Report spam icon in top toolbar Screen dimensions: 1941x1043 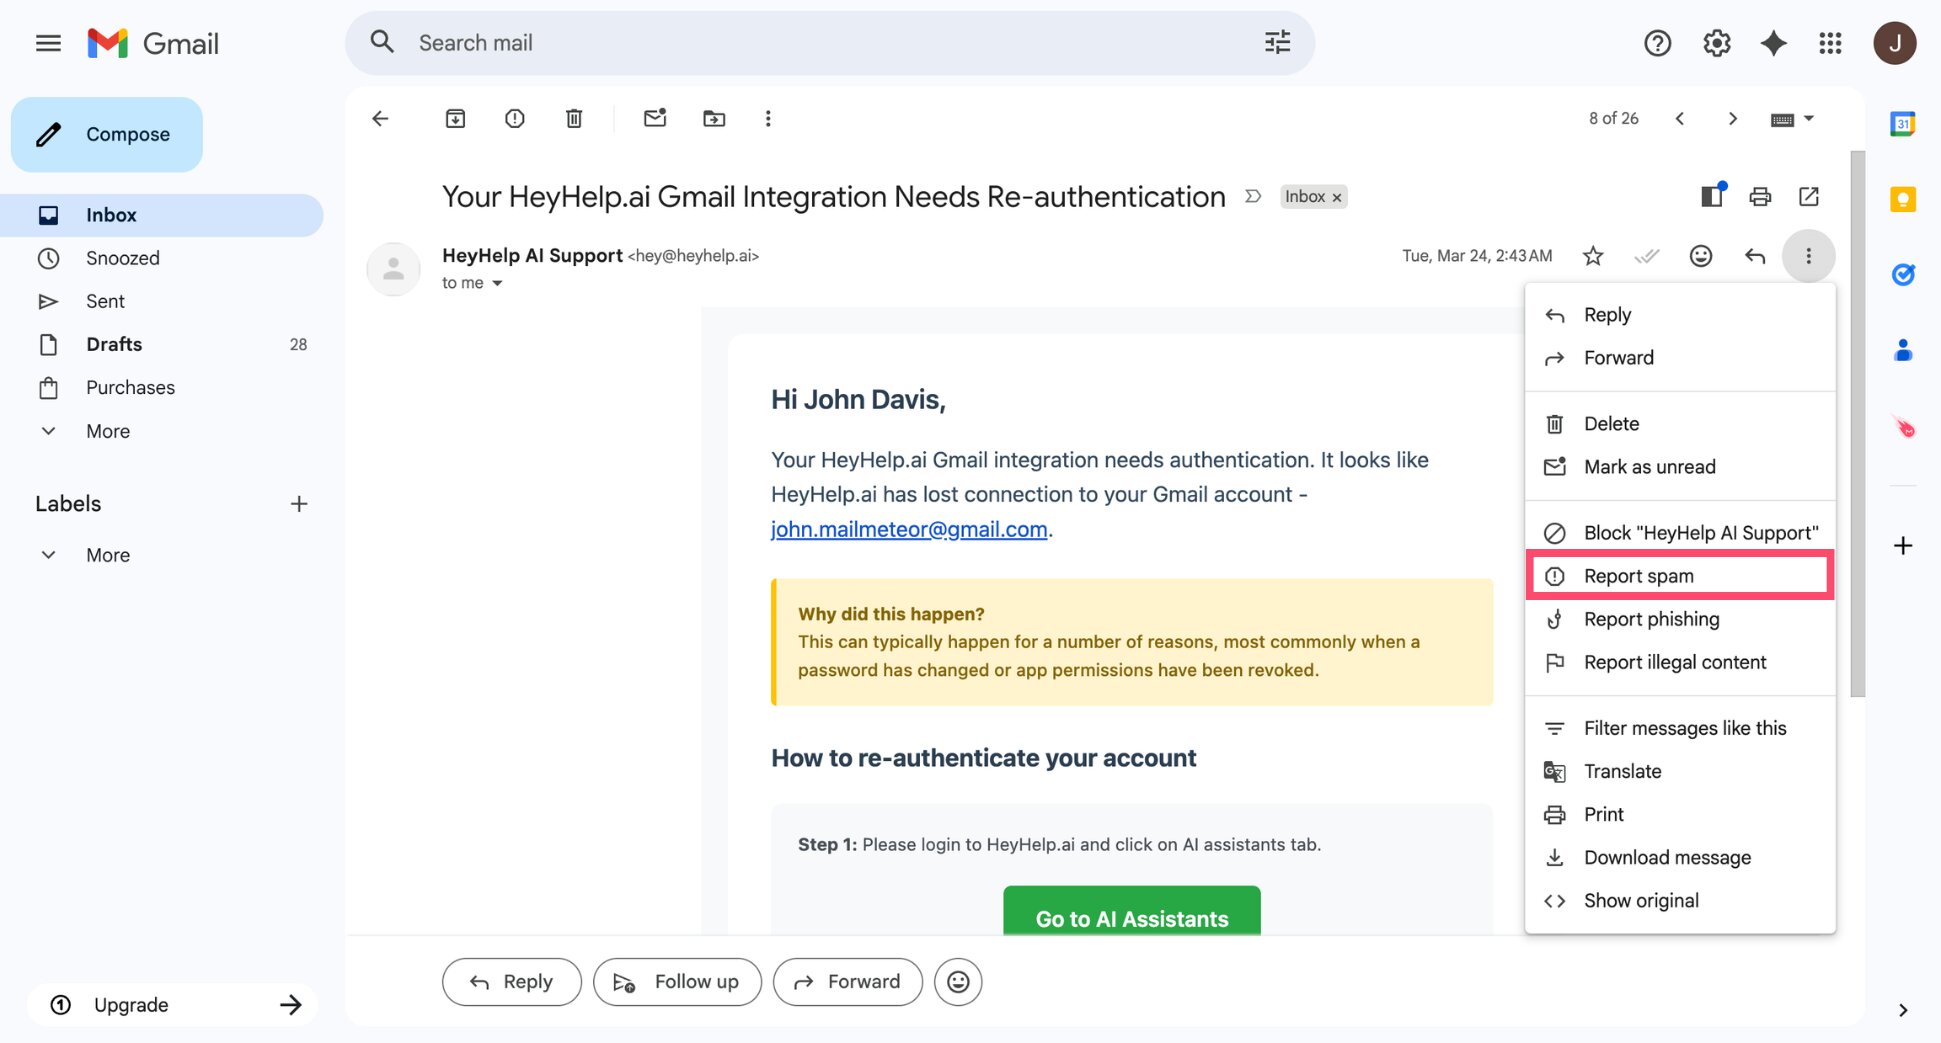514,119
